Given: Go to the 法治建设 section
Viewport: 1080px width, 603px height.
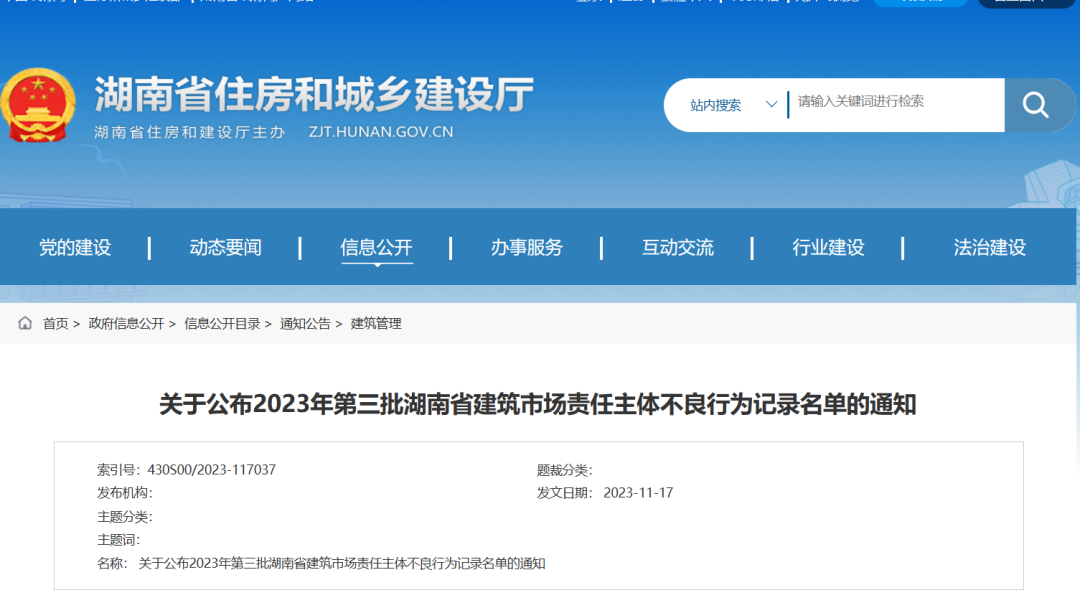Looking at the screenshot, I should (987, 247).
